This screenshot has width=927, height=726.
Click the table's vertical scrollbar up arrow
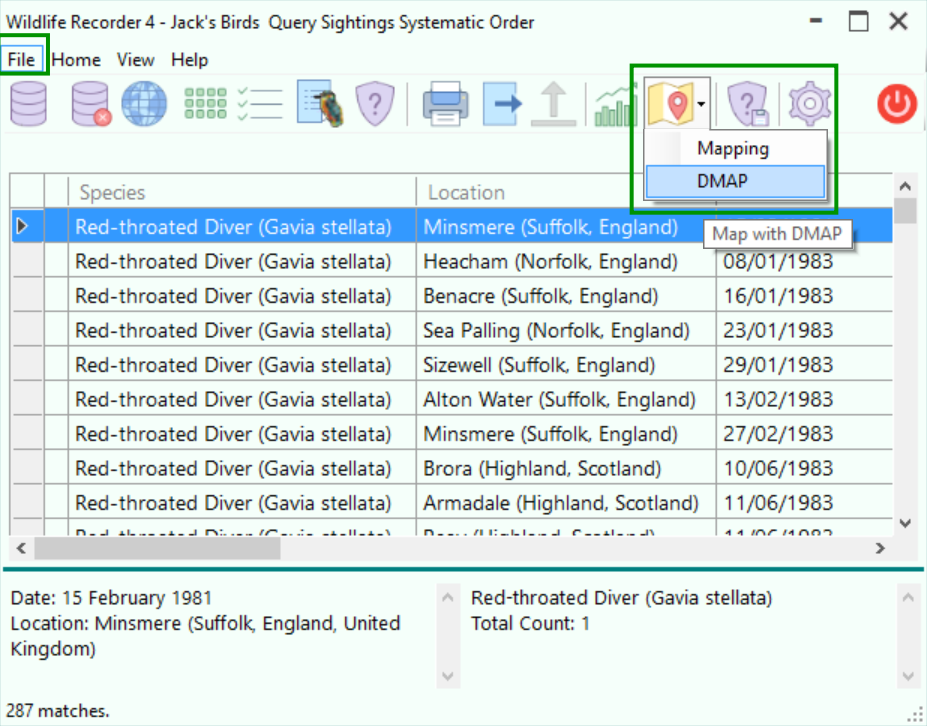(905, 186)
